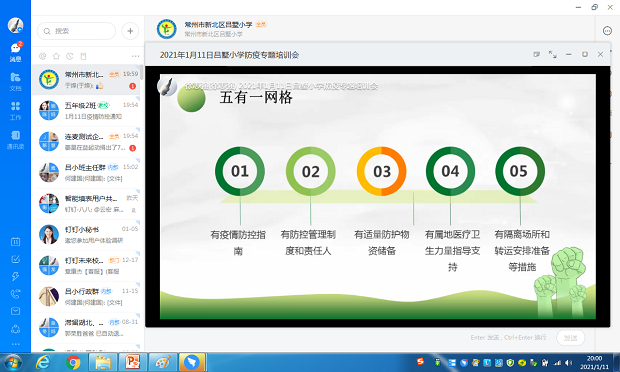The height and width of the screenshot is (372, 620).
Task: Click the chat search box
Action: tap(76, 31)
